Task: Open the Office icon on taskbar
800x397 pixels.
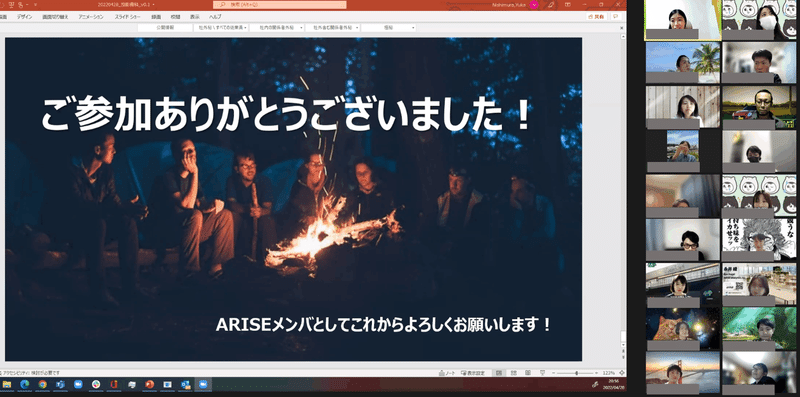Action: point(114,385)
